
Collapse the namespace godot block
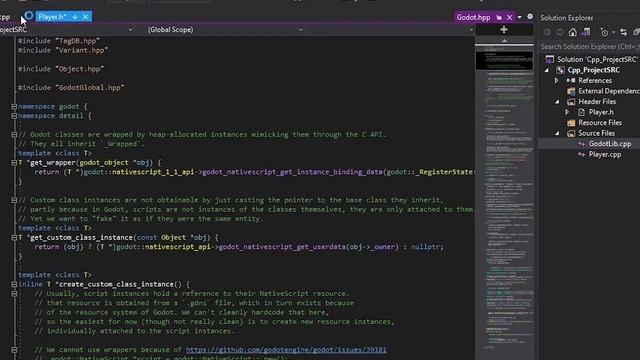coord(14,107)
